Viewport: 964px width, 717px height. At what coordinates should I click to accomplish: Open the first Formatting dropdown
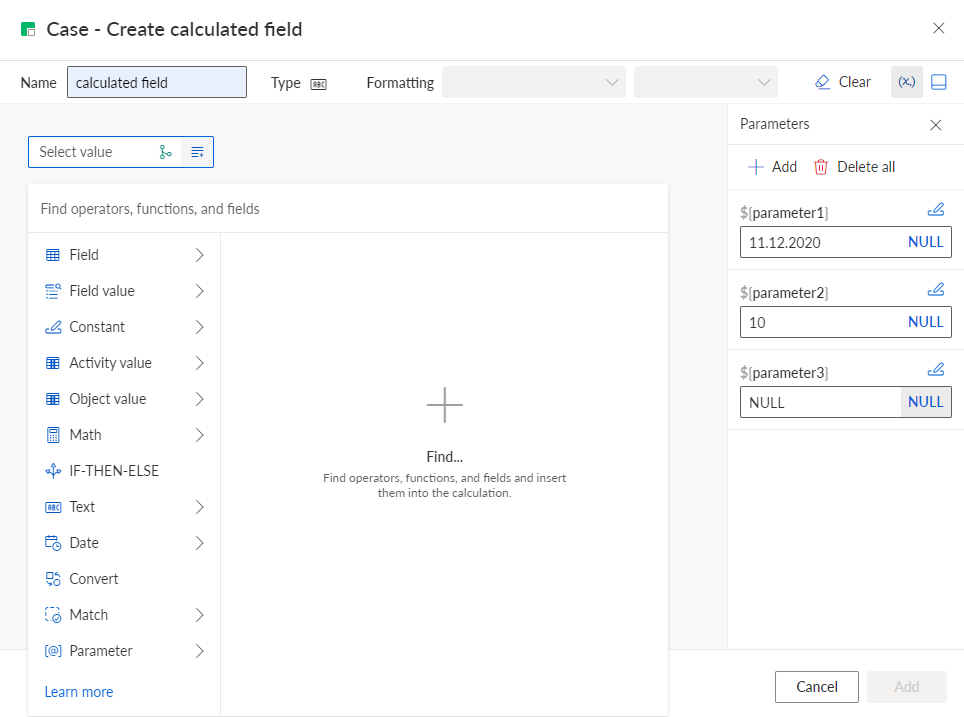534,82
